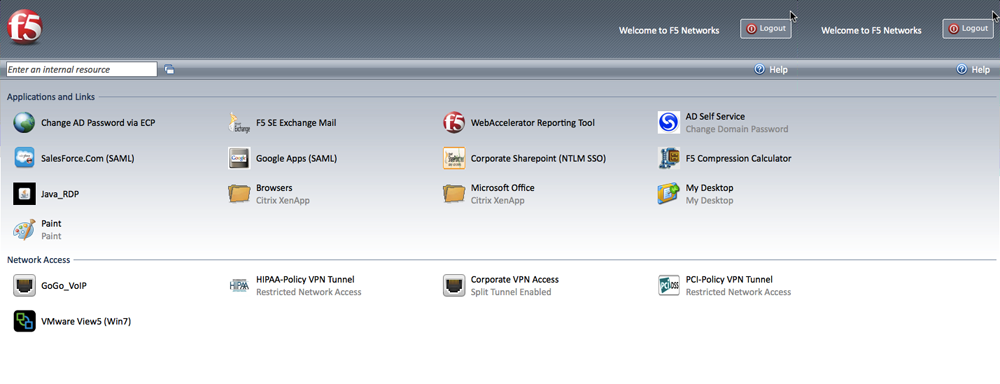
Task: Launch F5 SE Exchange Mail icon
Action: 239,122
